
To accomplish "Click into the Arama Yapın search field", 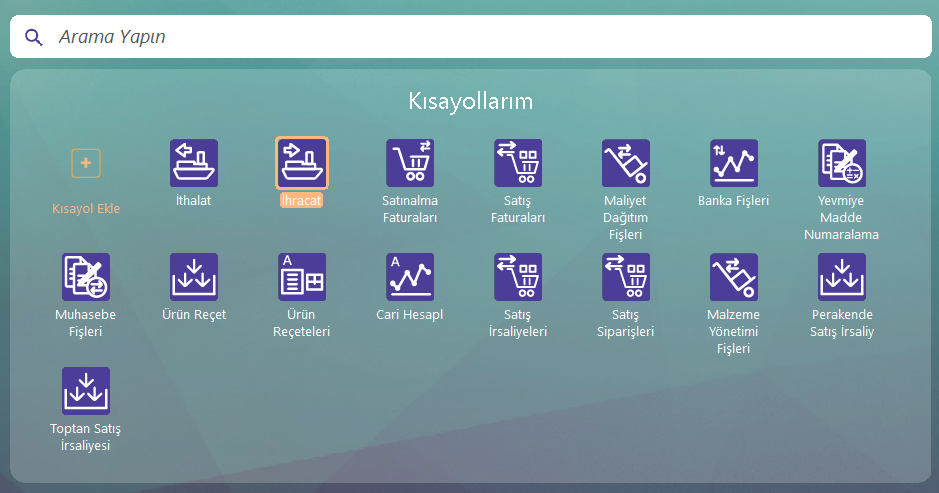I will [480, 37].
